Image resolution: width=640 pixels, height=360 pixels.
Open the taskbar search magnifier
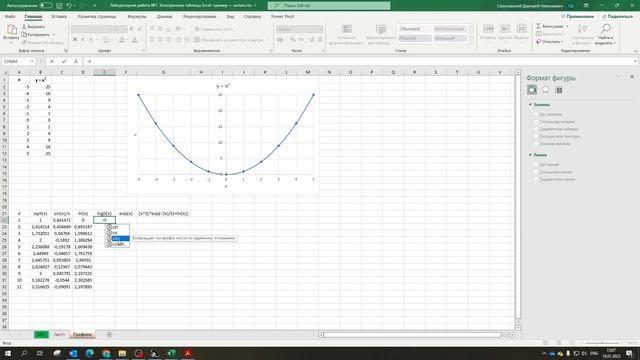coord(24,353)
